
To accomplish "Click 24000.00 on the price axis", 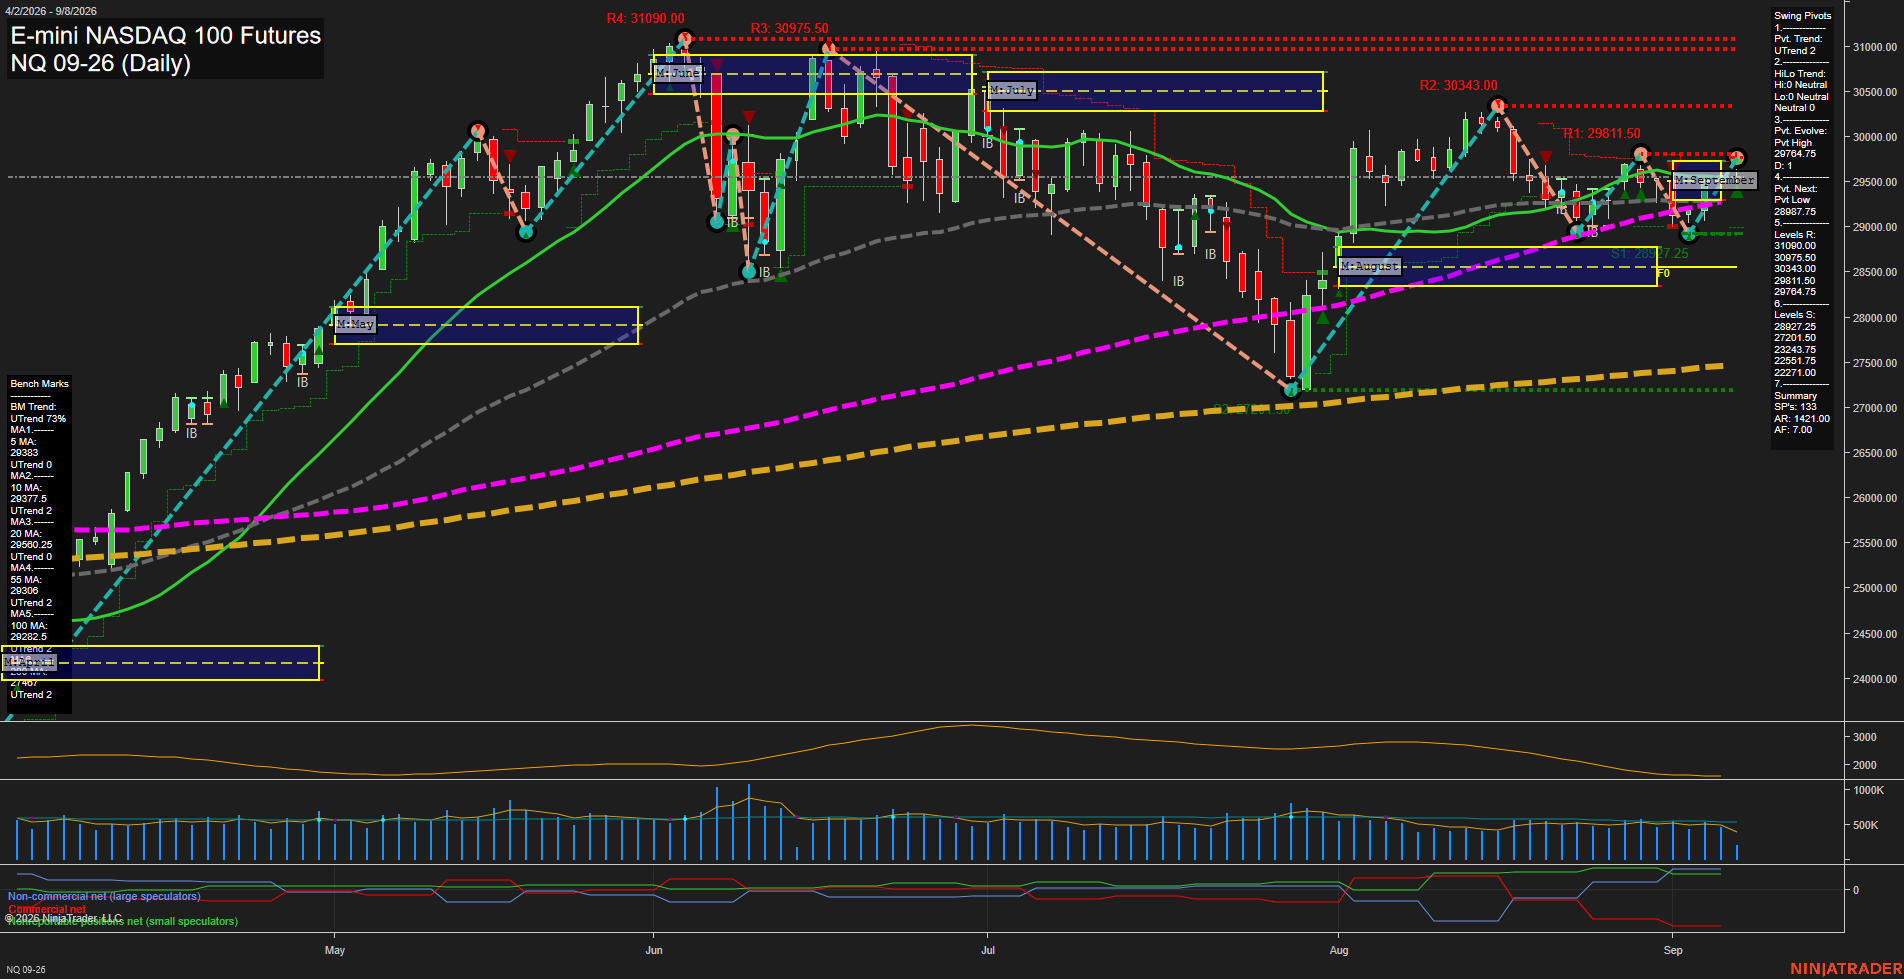I will pos(1874,679).
